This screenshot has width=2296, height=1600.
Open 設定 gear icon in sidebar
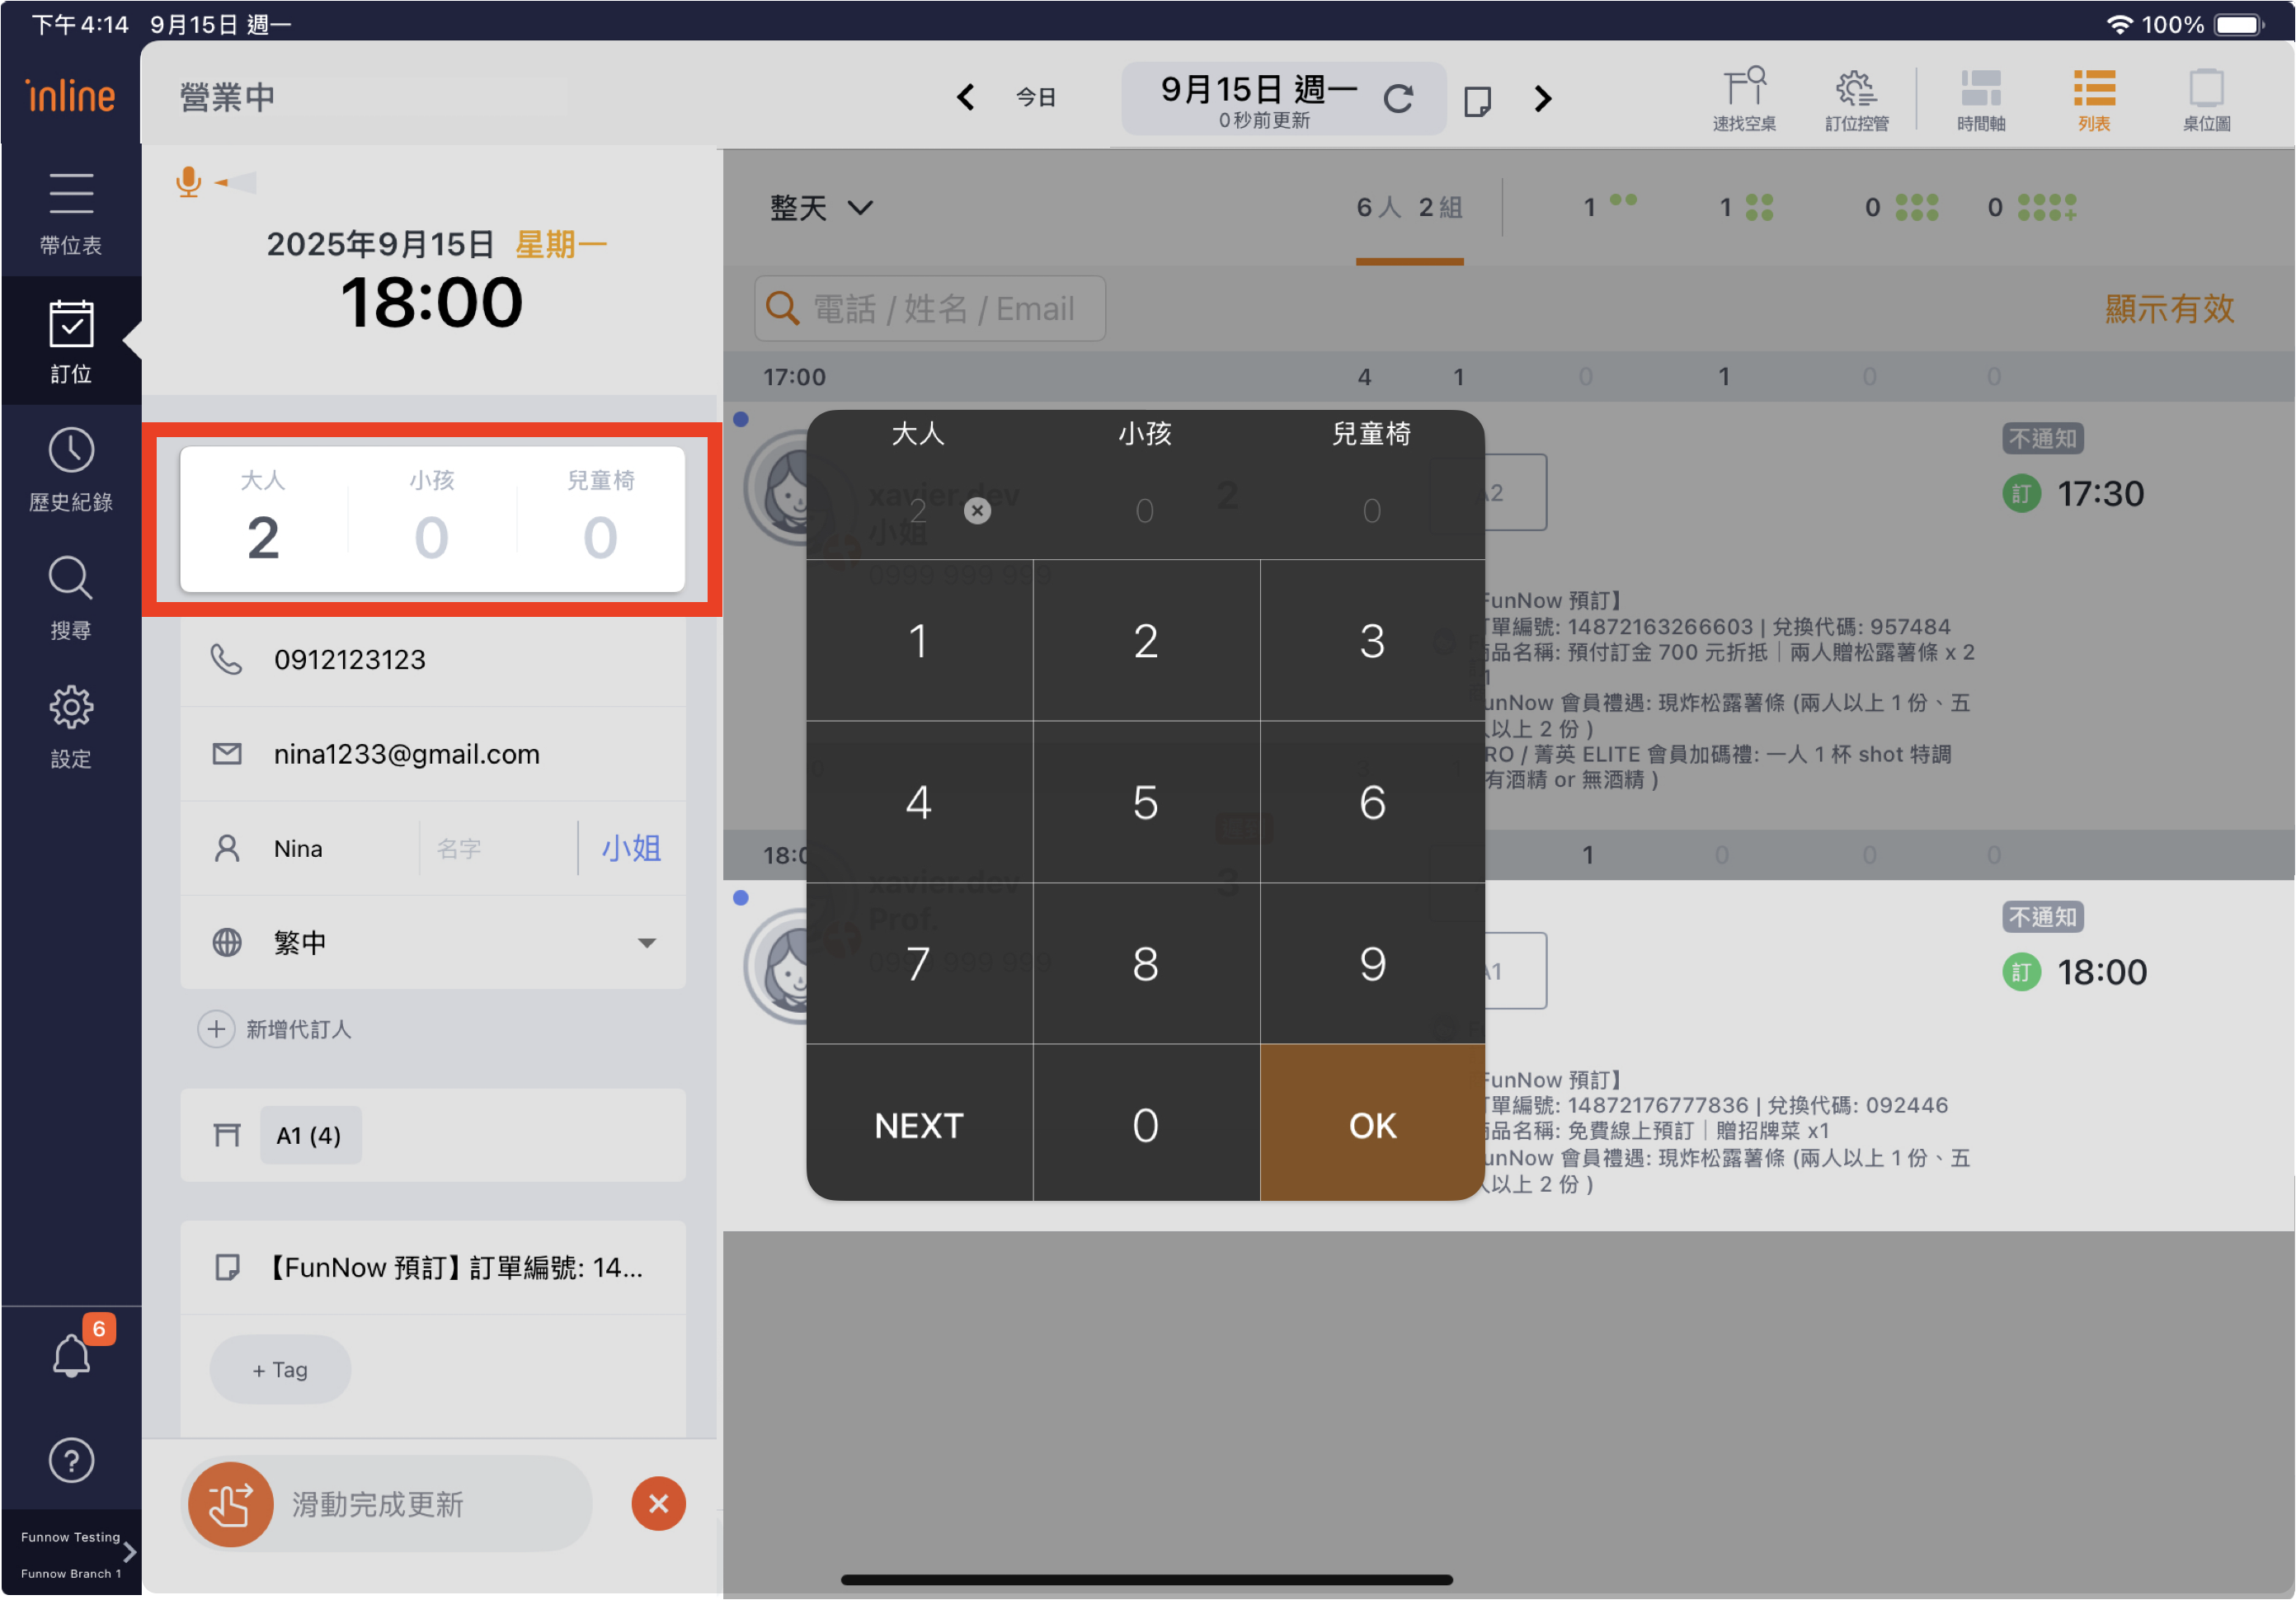pyautogui.click(x=71, y=707)
